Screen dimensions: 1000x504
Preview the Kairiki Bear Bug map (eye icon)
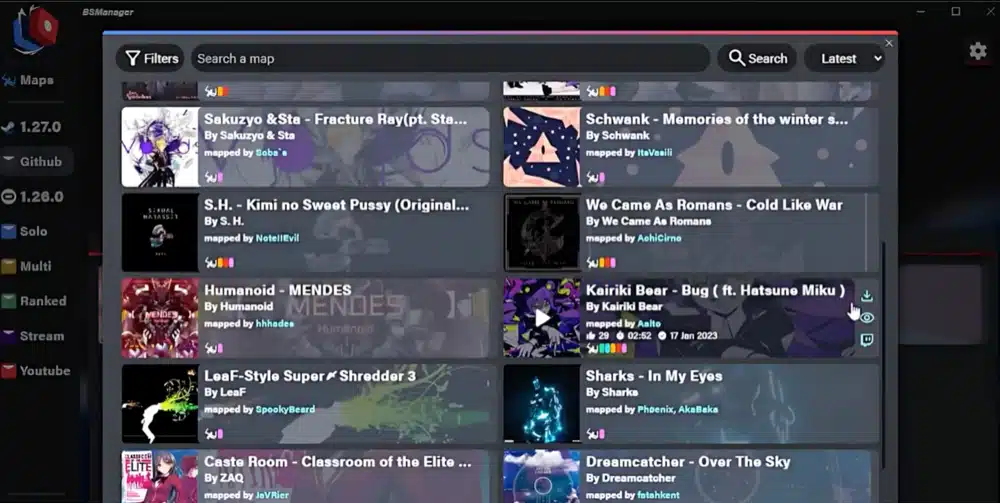click(x=867, y=318)
